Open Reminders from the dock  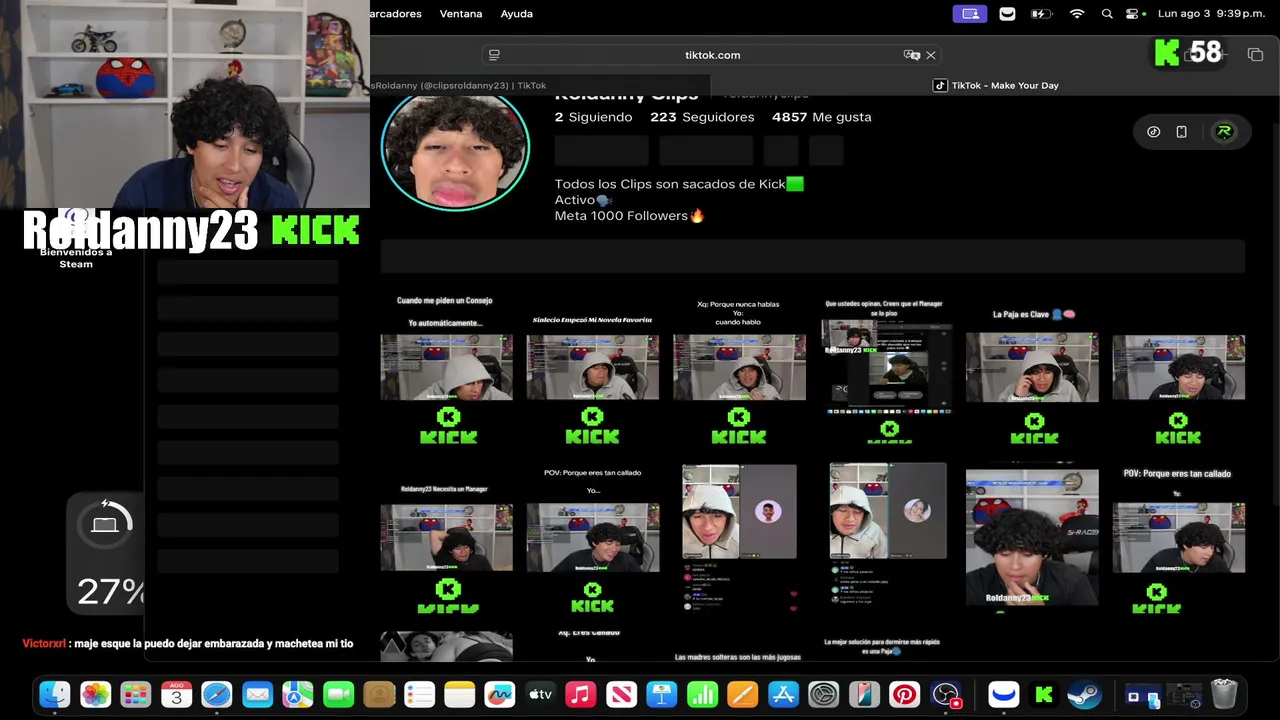419,694
